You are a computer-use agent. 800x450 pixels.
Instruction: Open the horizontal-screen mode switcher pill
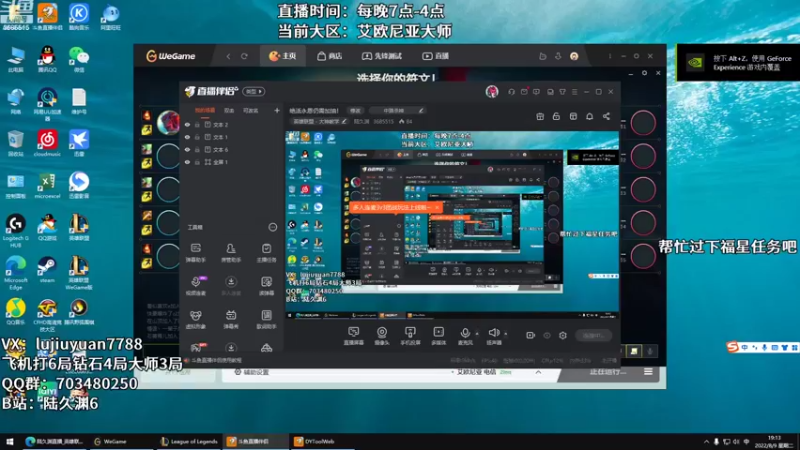click(254, 91)
